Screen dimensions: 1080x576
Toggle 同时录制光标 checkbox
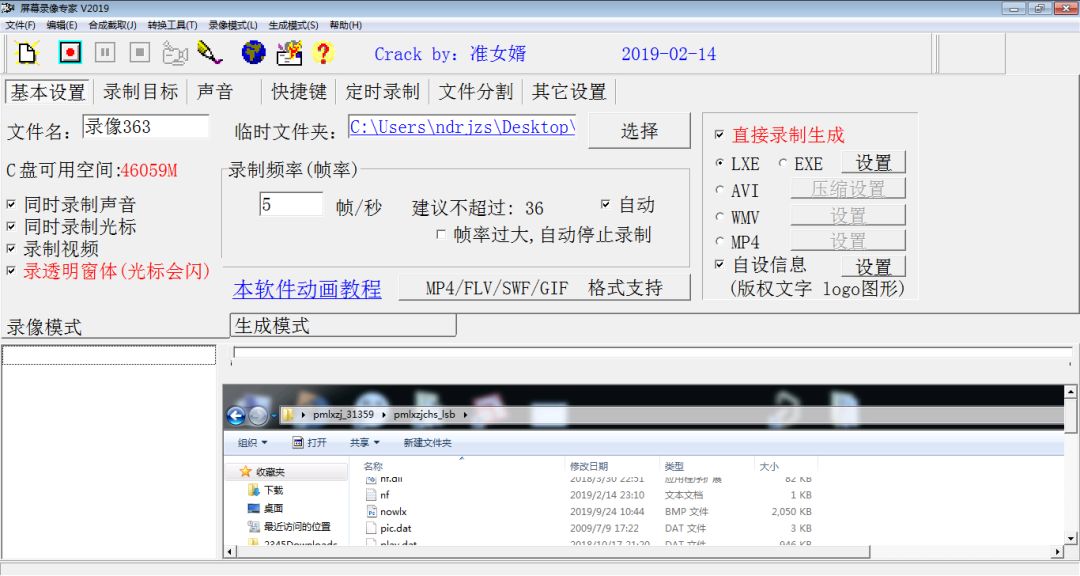click(10, 226)
